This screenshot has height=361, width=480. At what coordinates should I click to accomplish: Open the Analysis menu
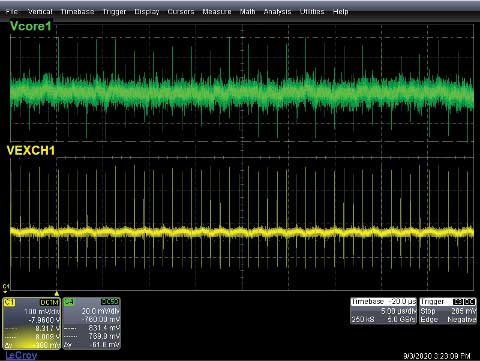coord(277,12)
